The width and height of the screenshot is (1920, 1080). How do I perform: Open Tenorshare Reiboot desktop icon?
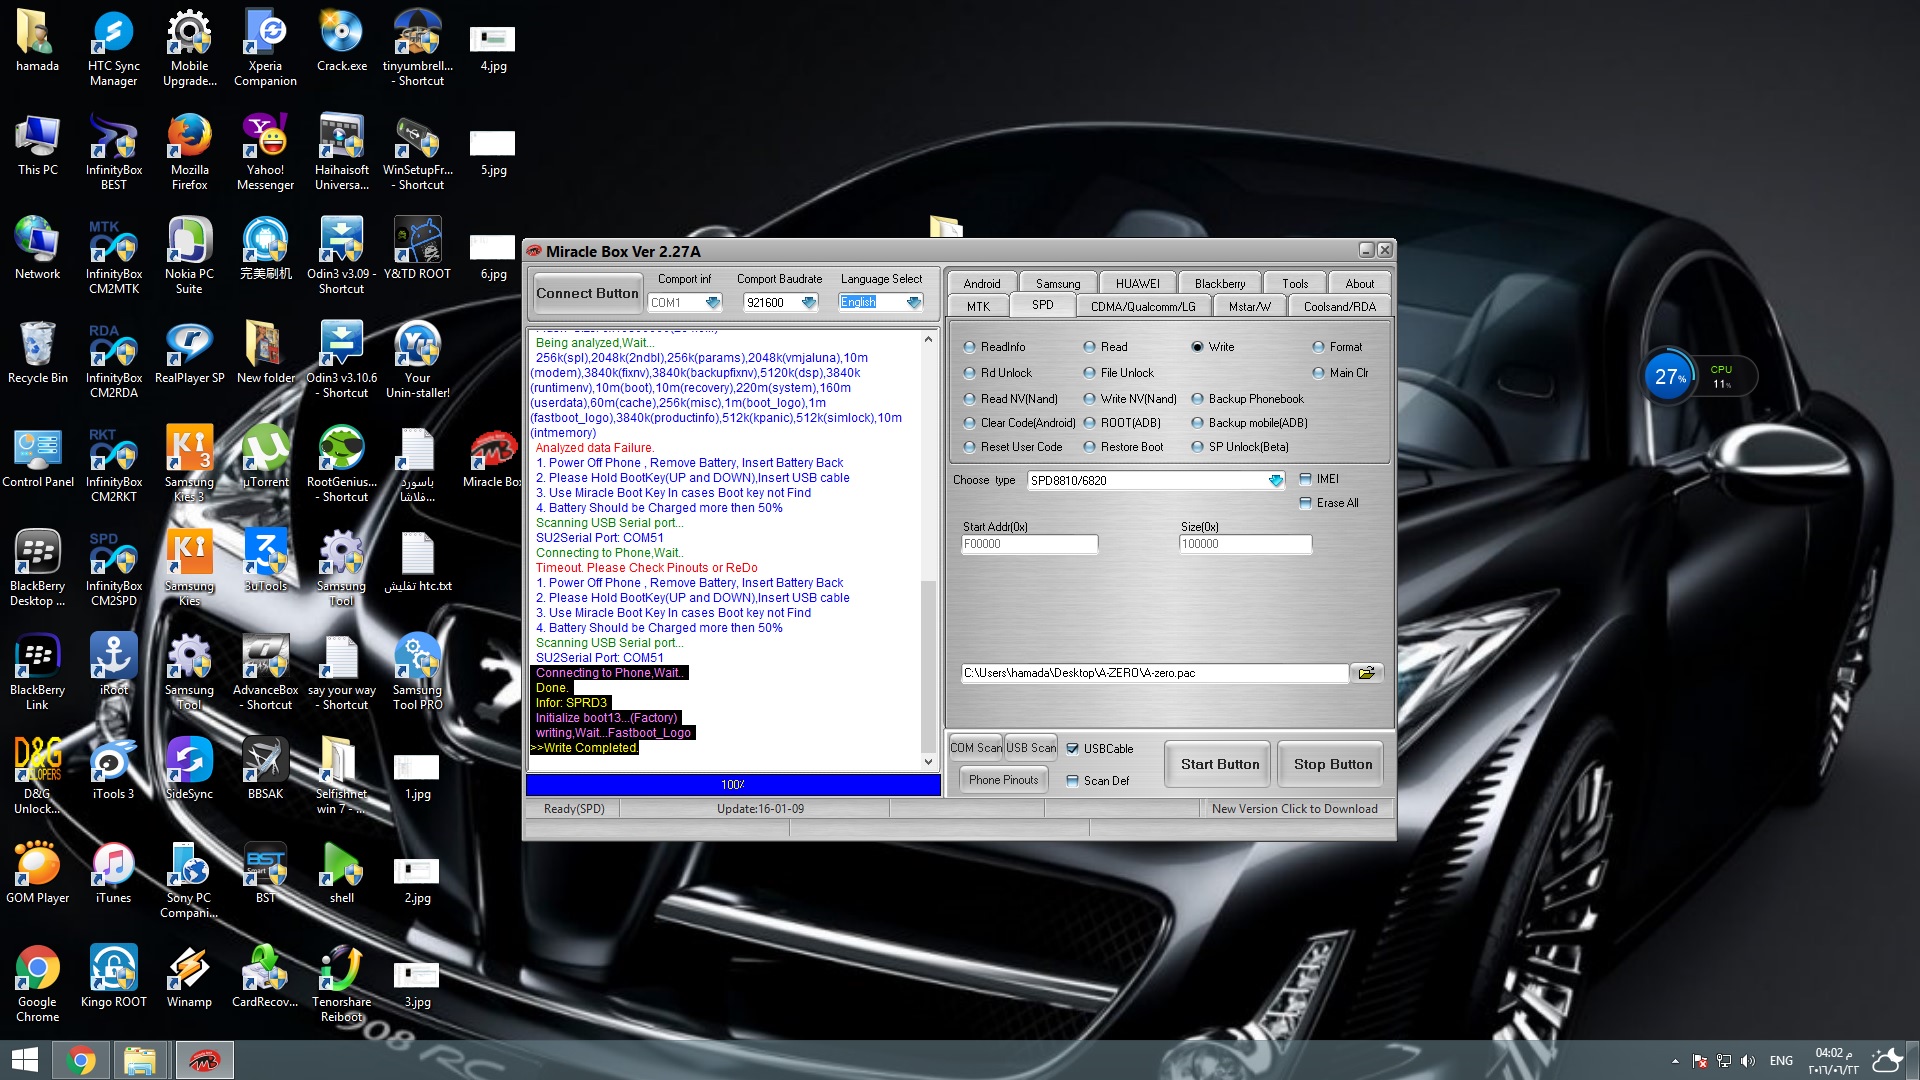[x=341, y=984]
